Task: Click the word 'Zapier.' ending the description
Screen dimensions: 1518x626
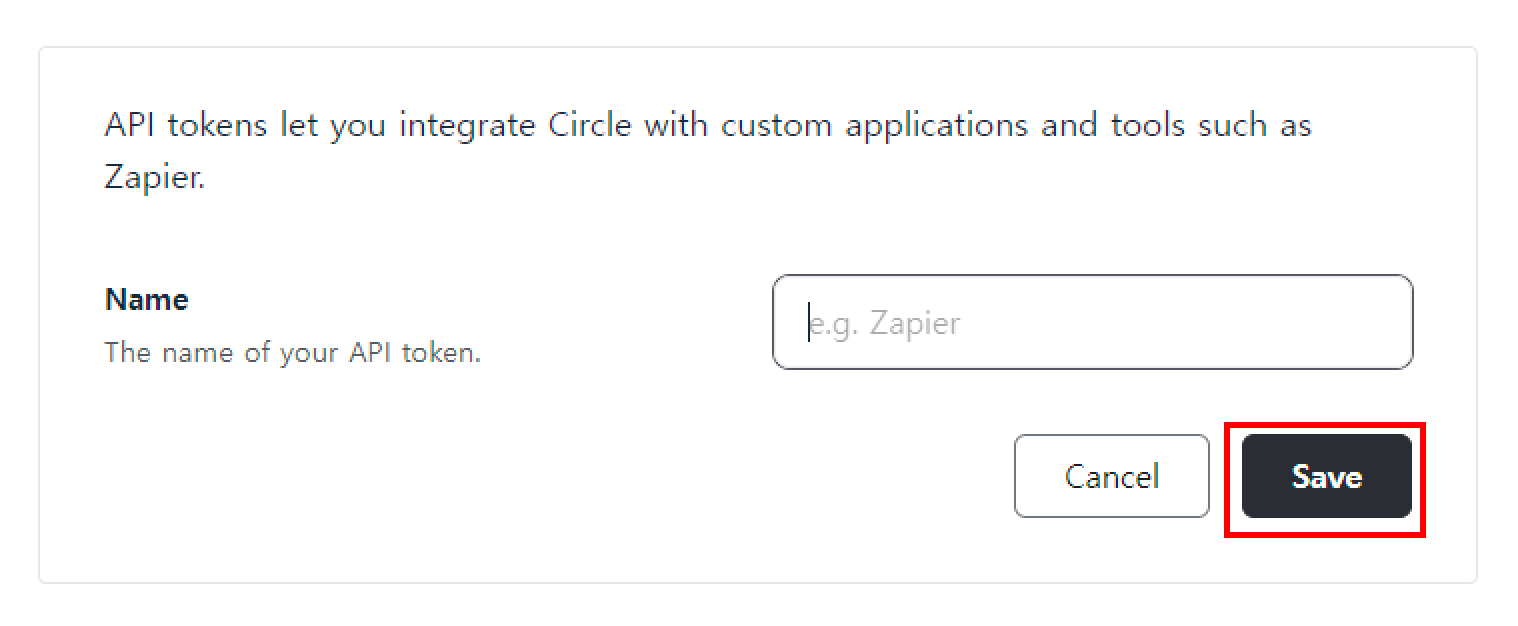Action: (155, 178)
